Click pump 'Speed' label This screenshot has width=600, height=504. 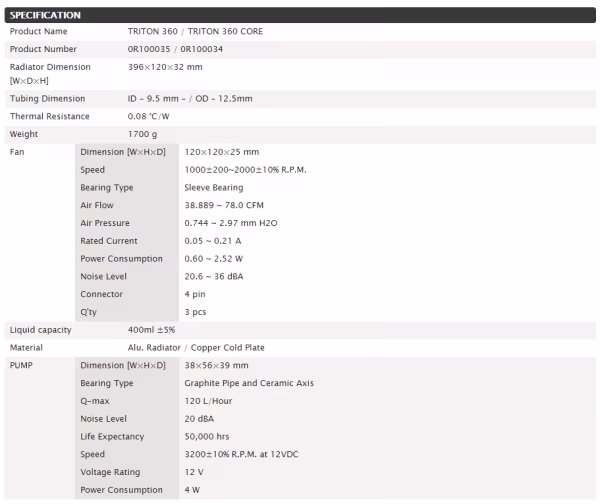pyautogui.click(x=92, y=455)
